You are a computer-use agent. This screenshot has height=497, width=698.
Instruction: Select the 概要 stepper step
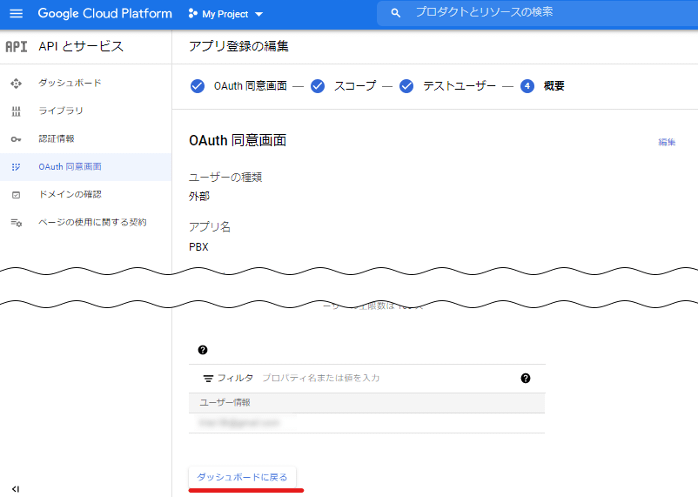[x=554, y=86]
